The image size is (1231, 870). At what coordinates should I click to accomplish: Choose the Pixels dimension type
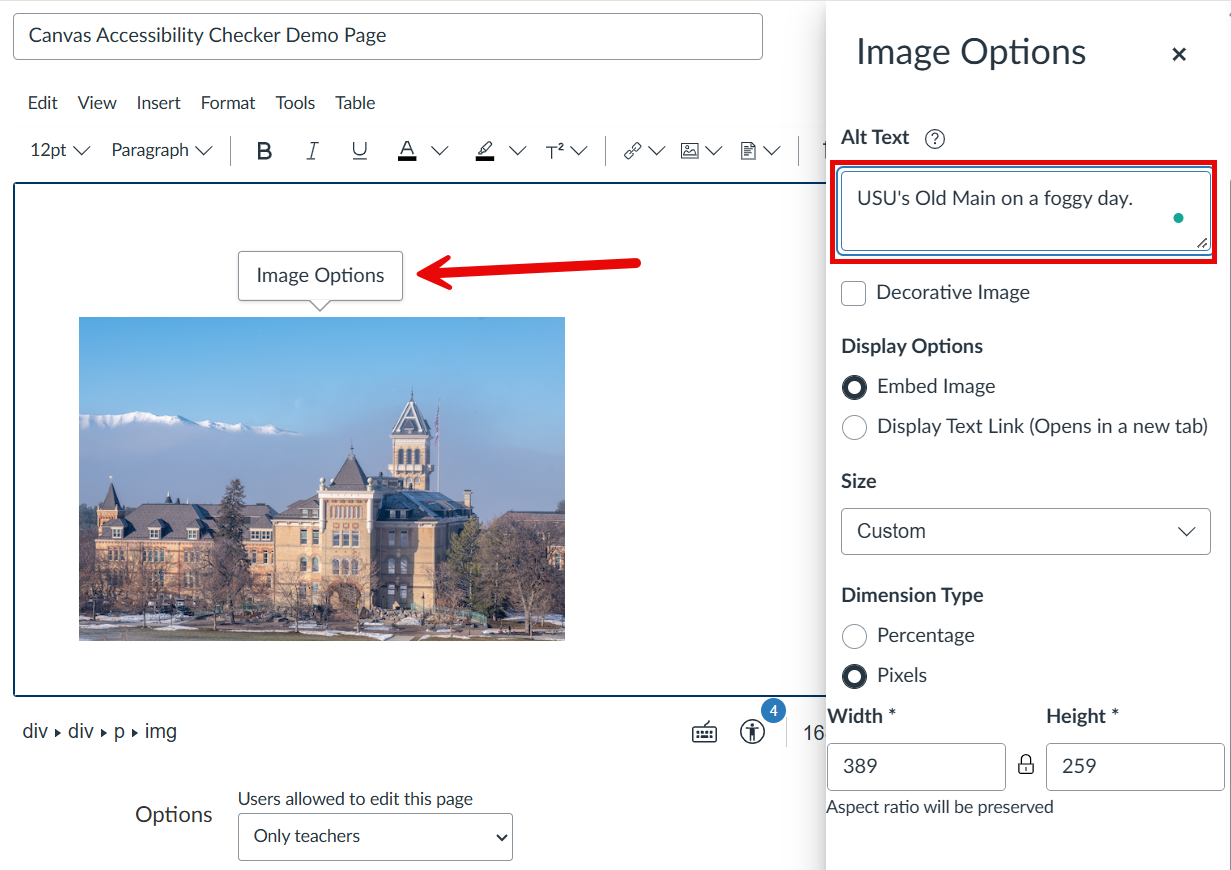point(854,676)
